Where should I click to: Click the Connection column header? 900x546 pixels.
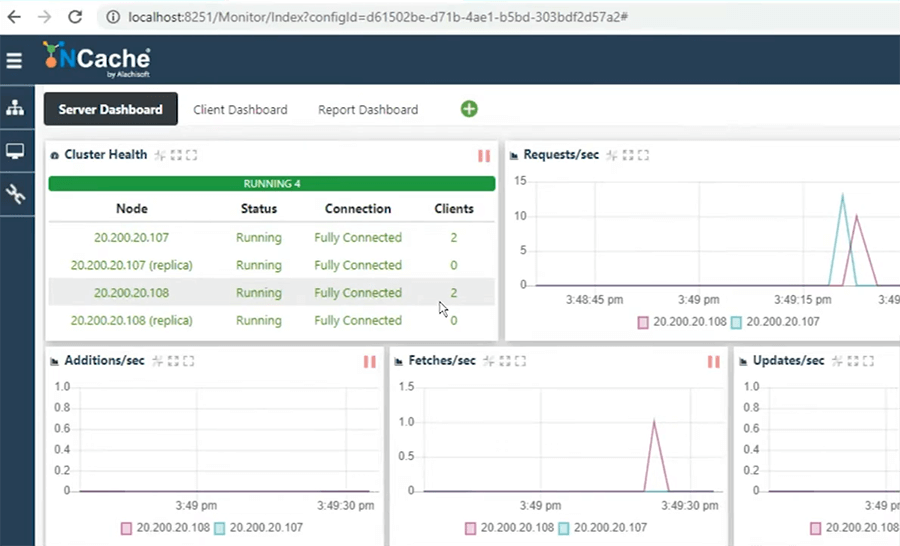coord(358,209)
